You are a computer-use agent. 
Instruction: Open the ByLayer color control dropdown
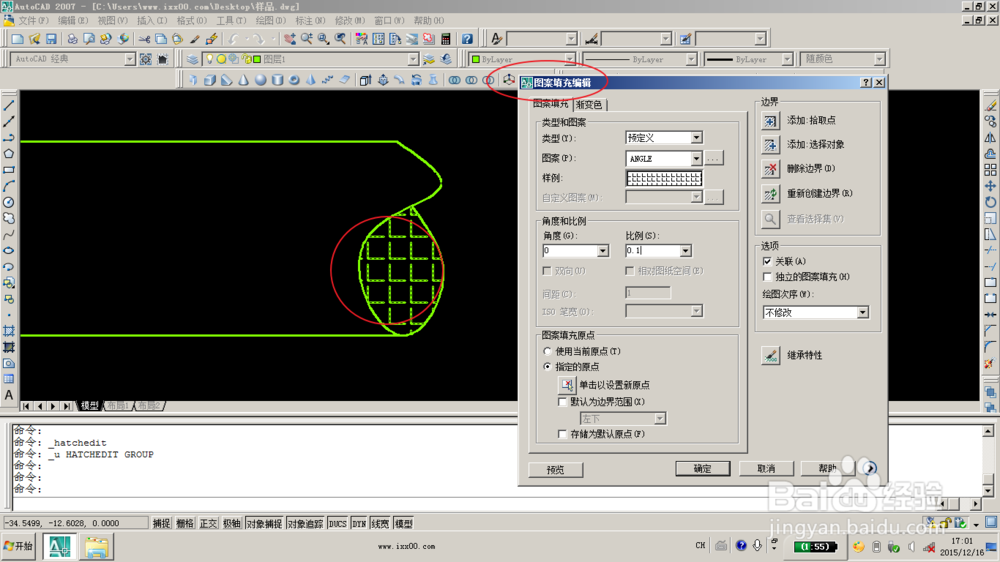pyautogui.click(x=570, y=59)
